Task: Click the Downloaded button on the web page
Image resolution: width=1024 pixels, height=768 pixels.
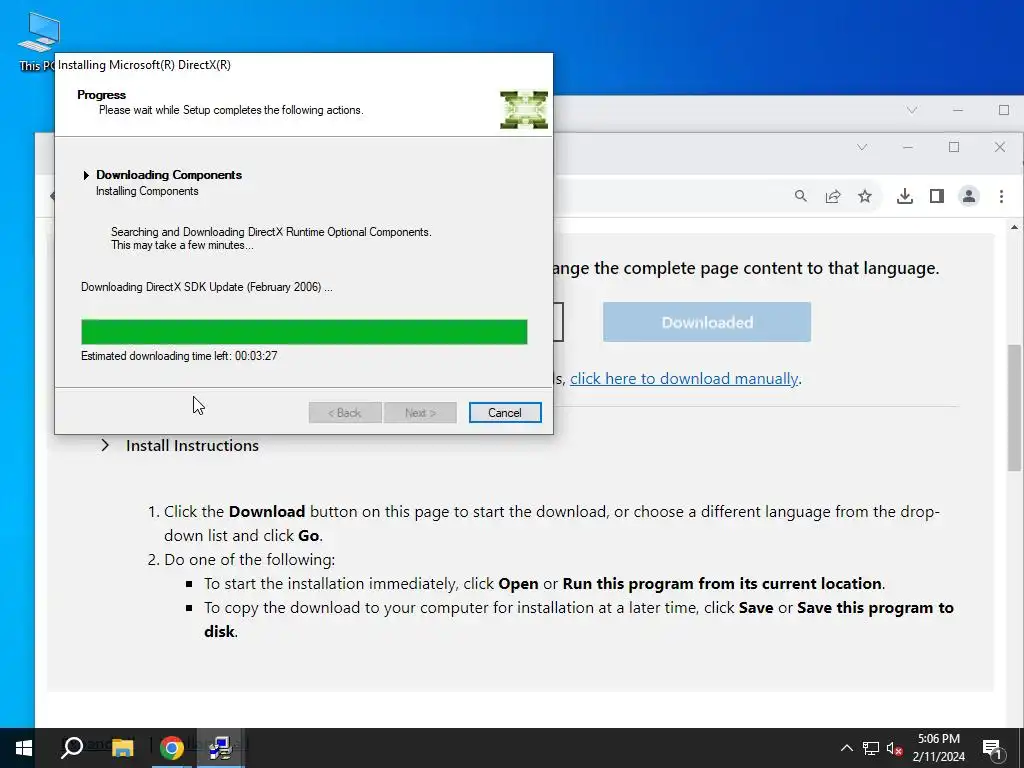Action: click(x=707, y=322)
